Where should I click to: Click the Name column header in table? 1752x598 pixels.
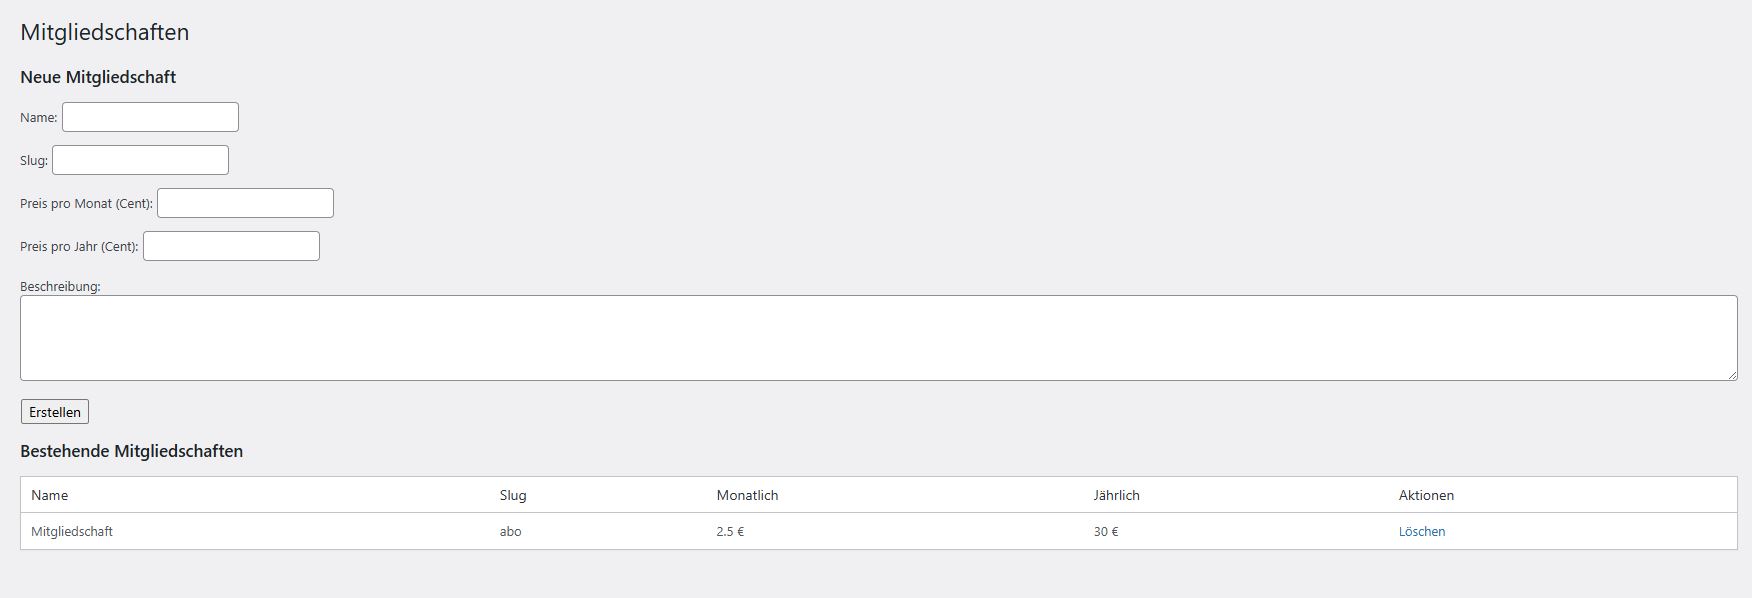50,495
